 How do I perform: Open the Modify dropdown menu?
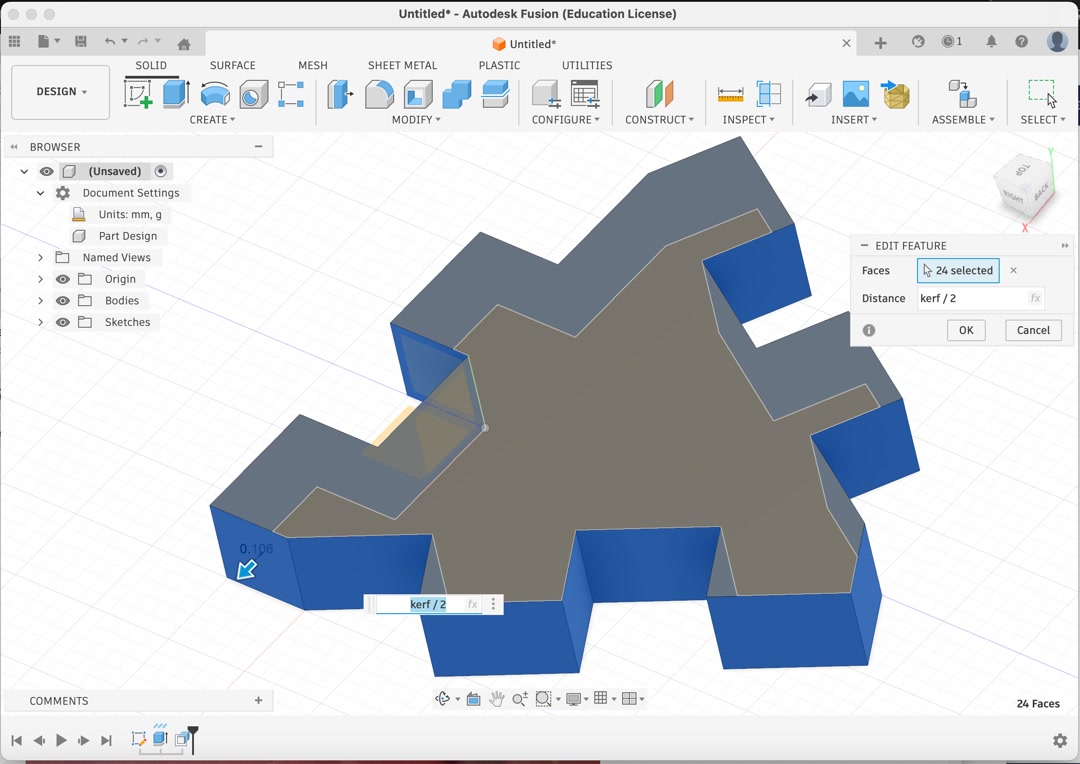(x=415, y=119)
